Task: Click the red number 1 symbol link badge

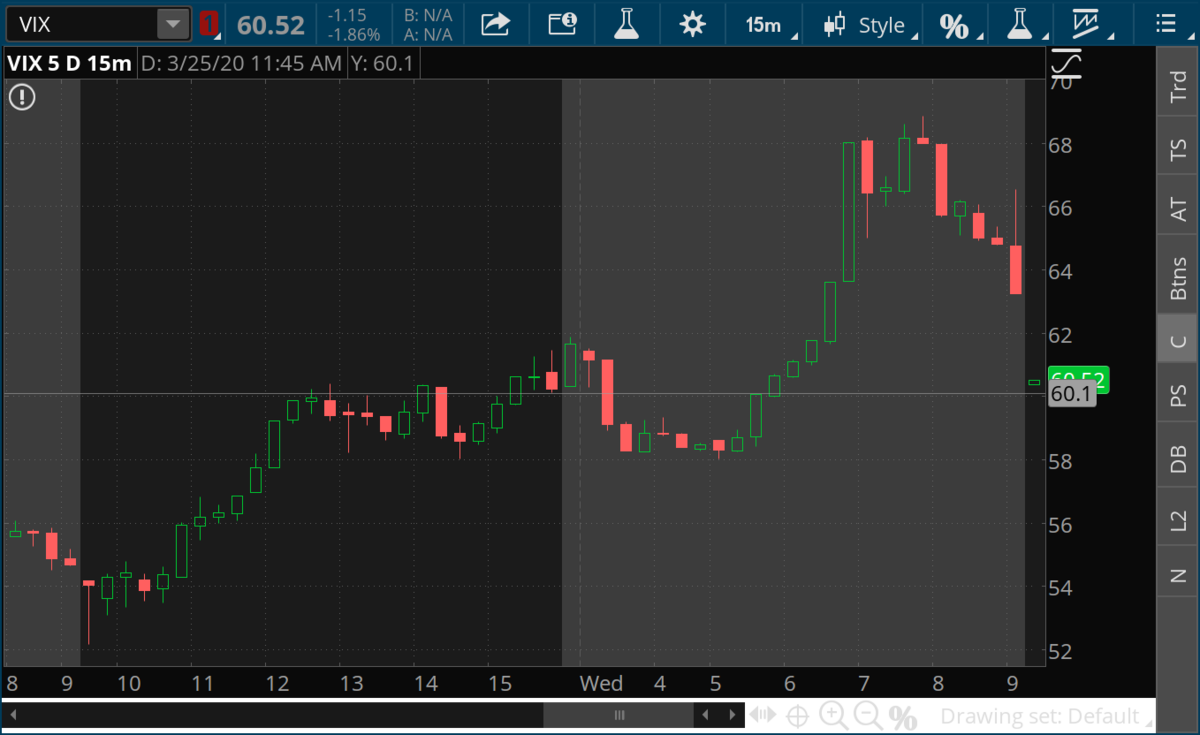Action: (209, 24)
